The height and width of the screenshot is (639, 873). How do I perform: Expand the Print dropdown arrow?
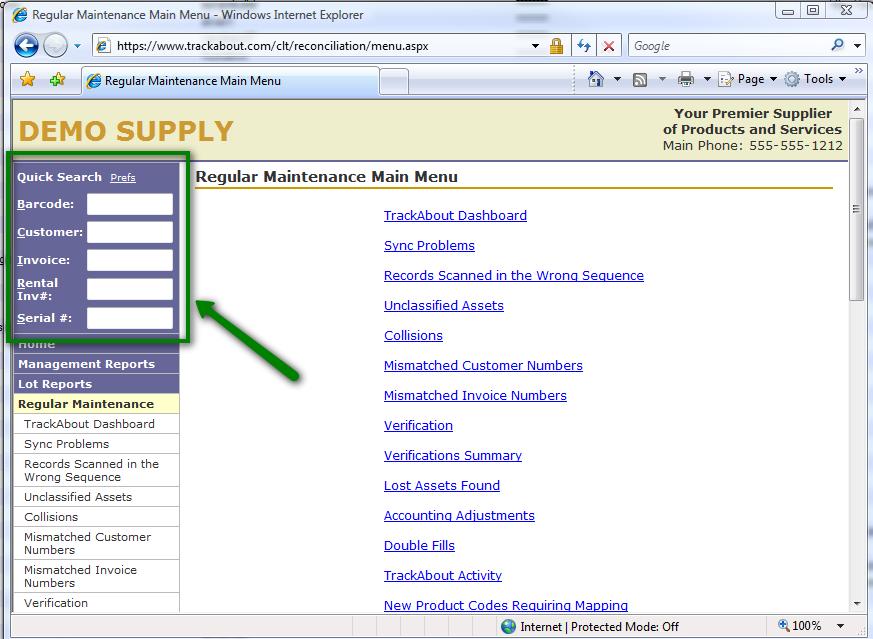click(707, 79)
